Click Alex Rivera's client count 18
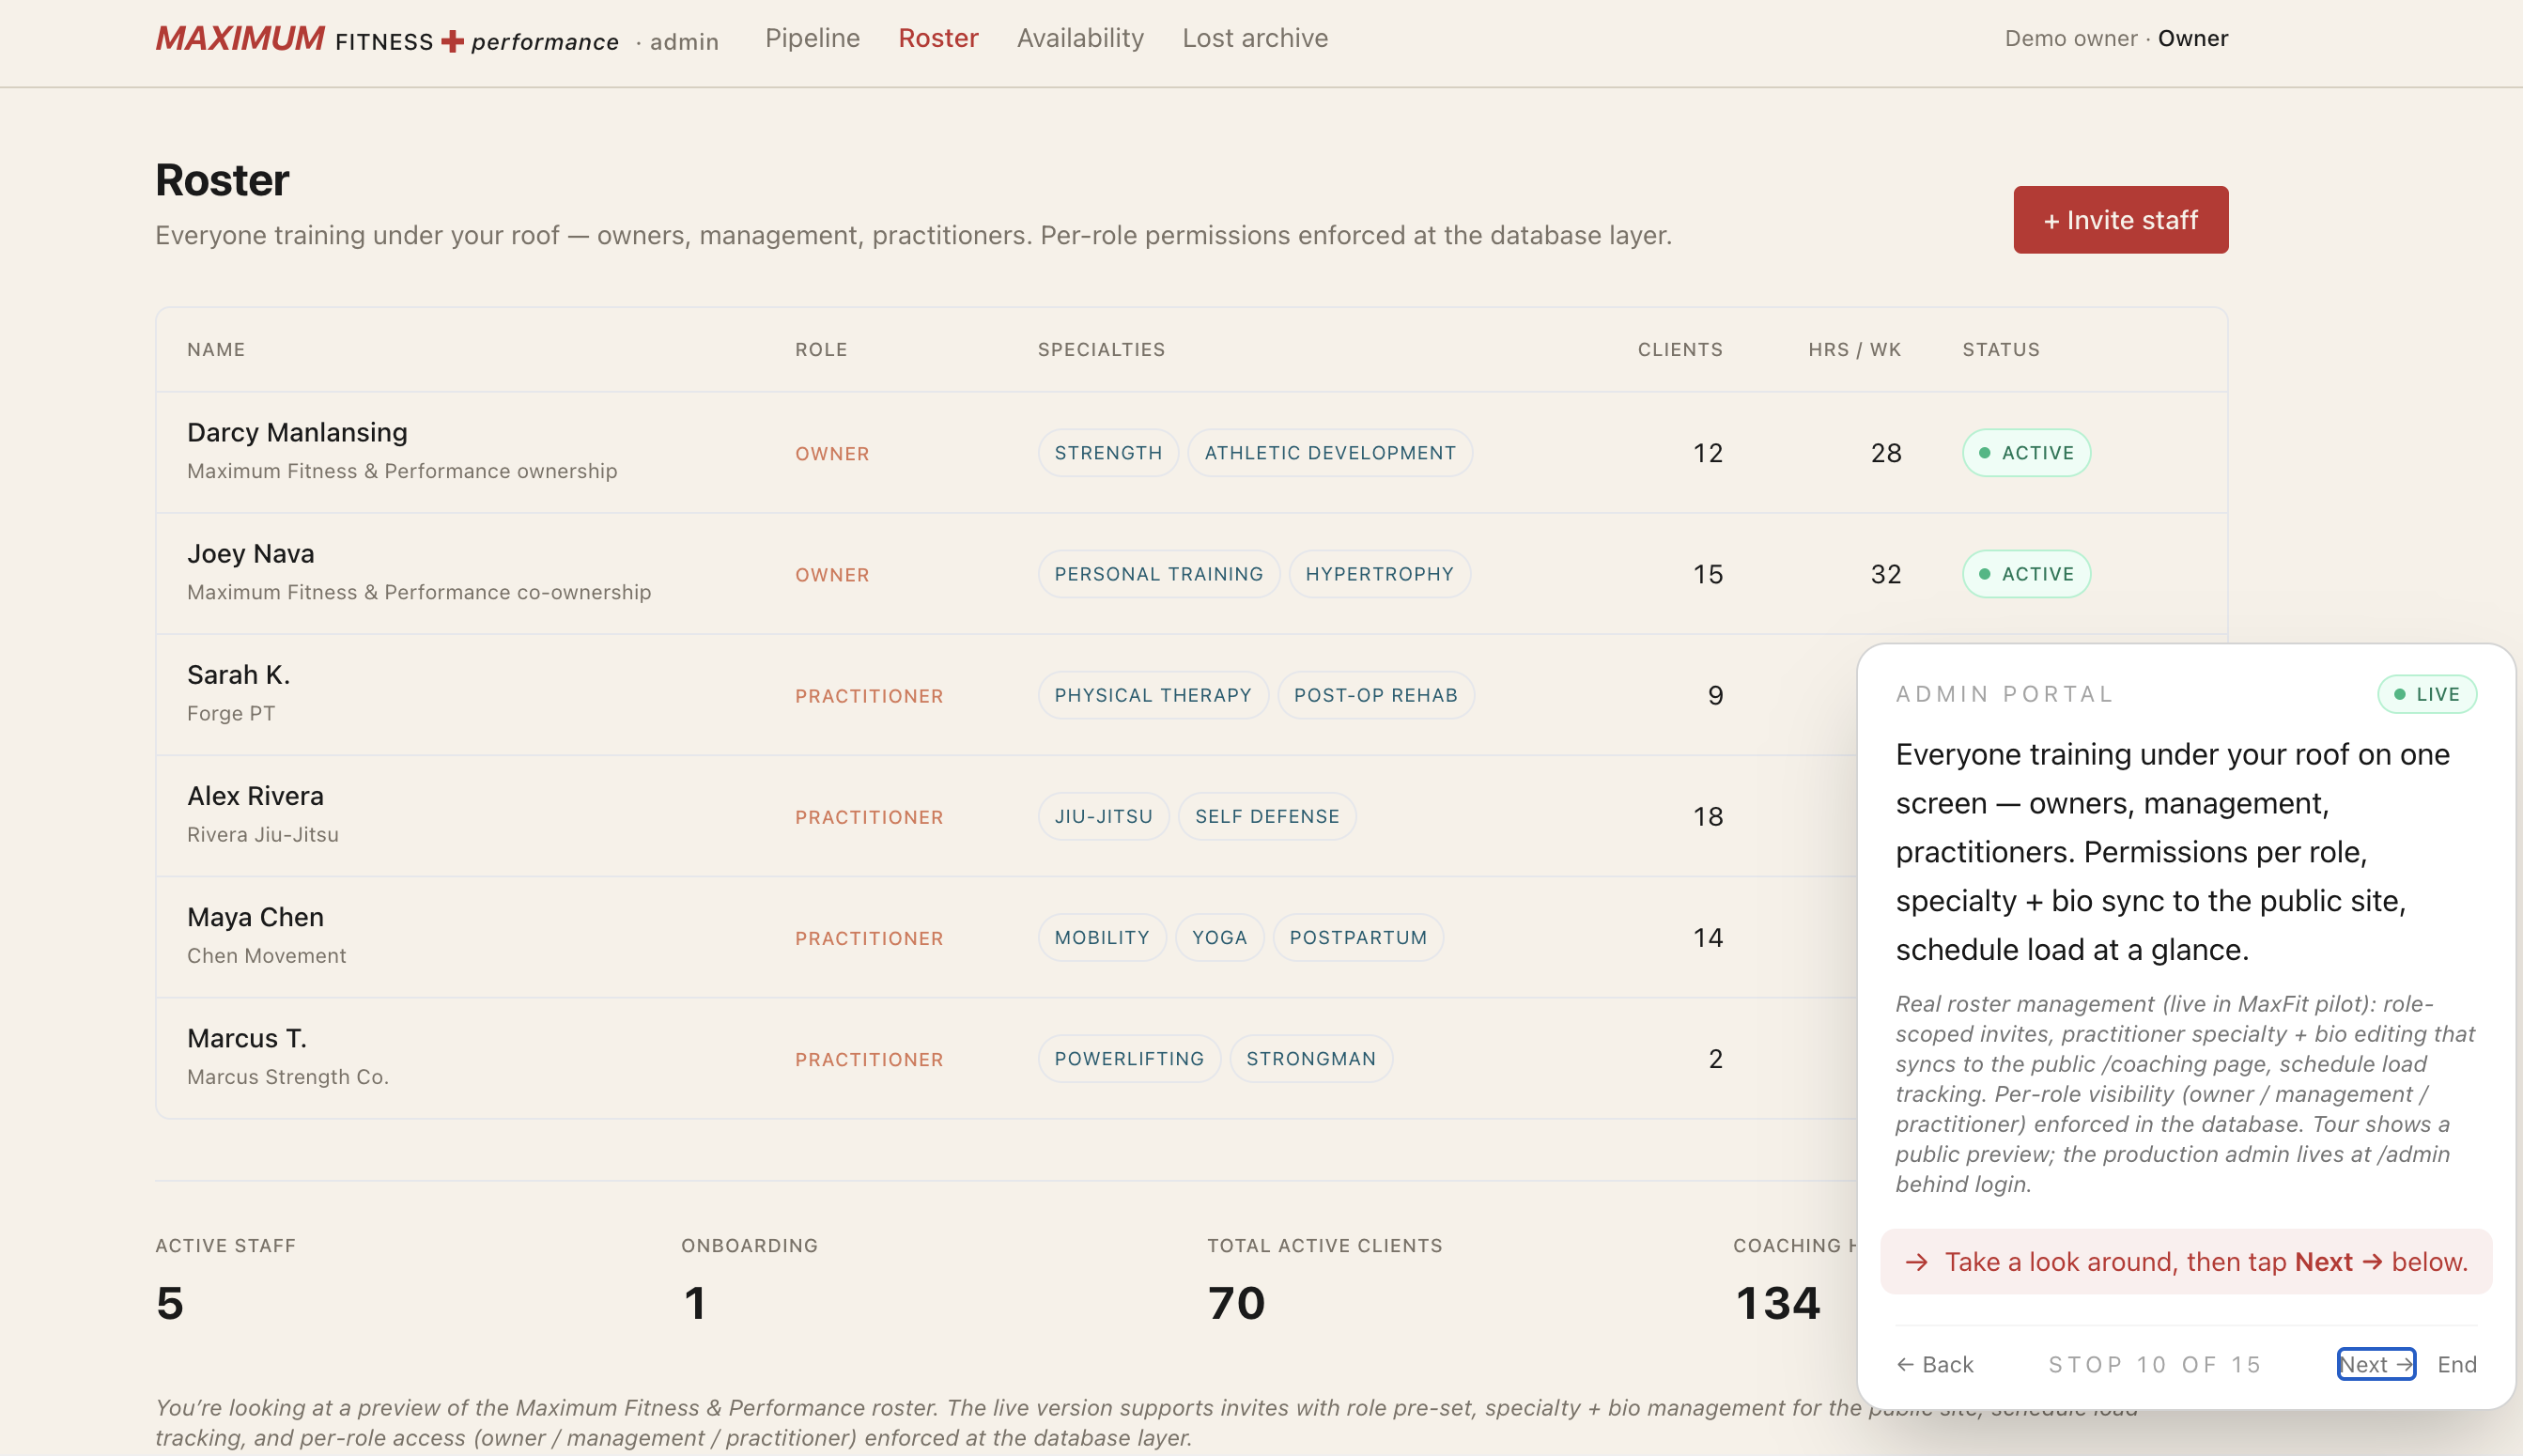 pos(1708,816)
